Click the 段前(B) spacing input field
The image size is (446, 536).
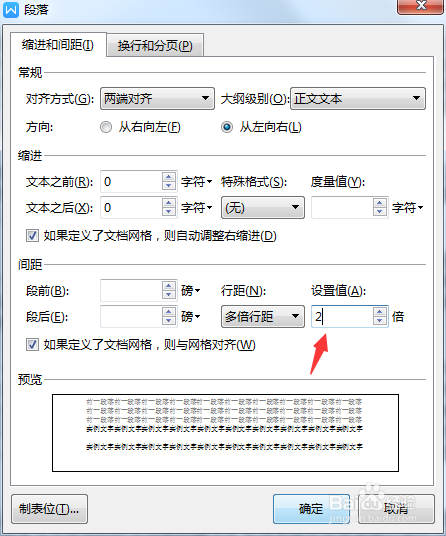pos(131,291)
